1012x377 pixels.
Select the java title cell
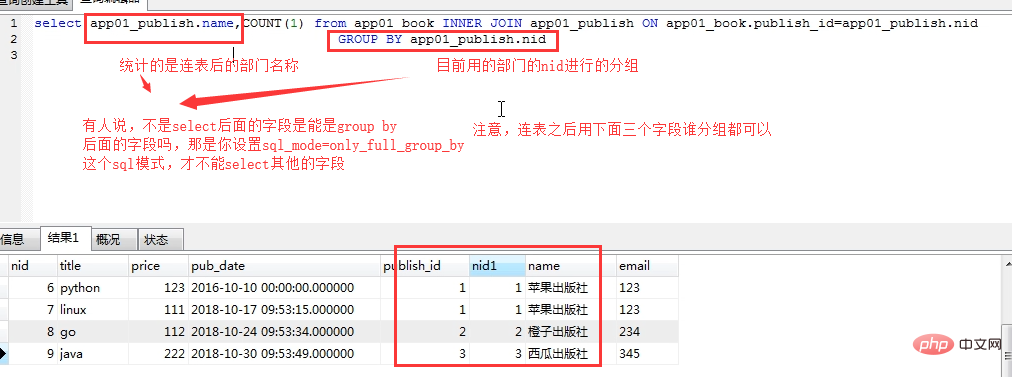tap(92, 354)
